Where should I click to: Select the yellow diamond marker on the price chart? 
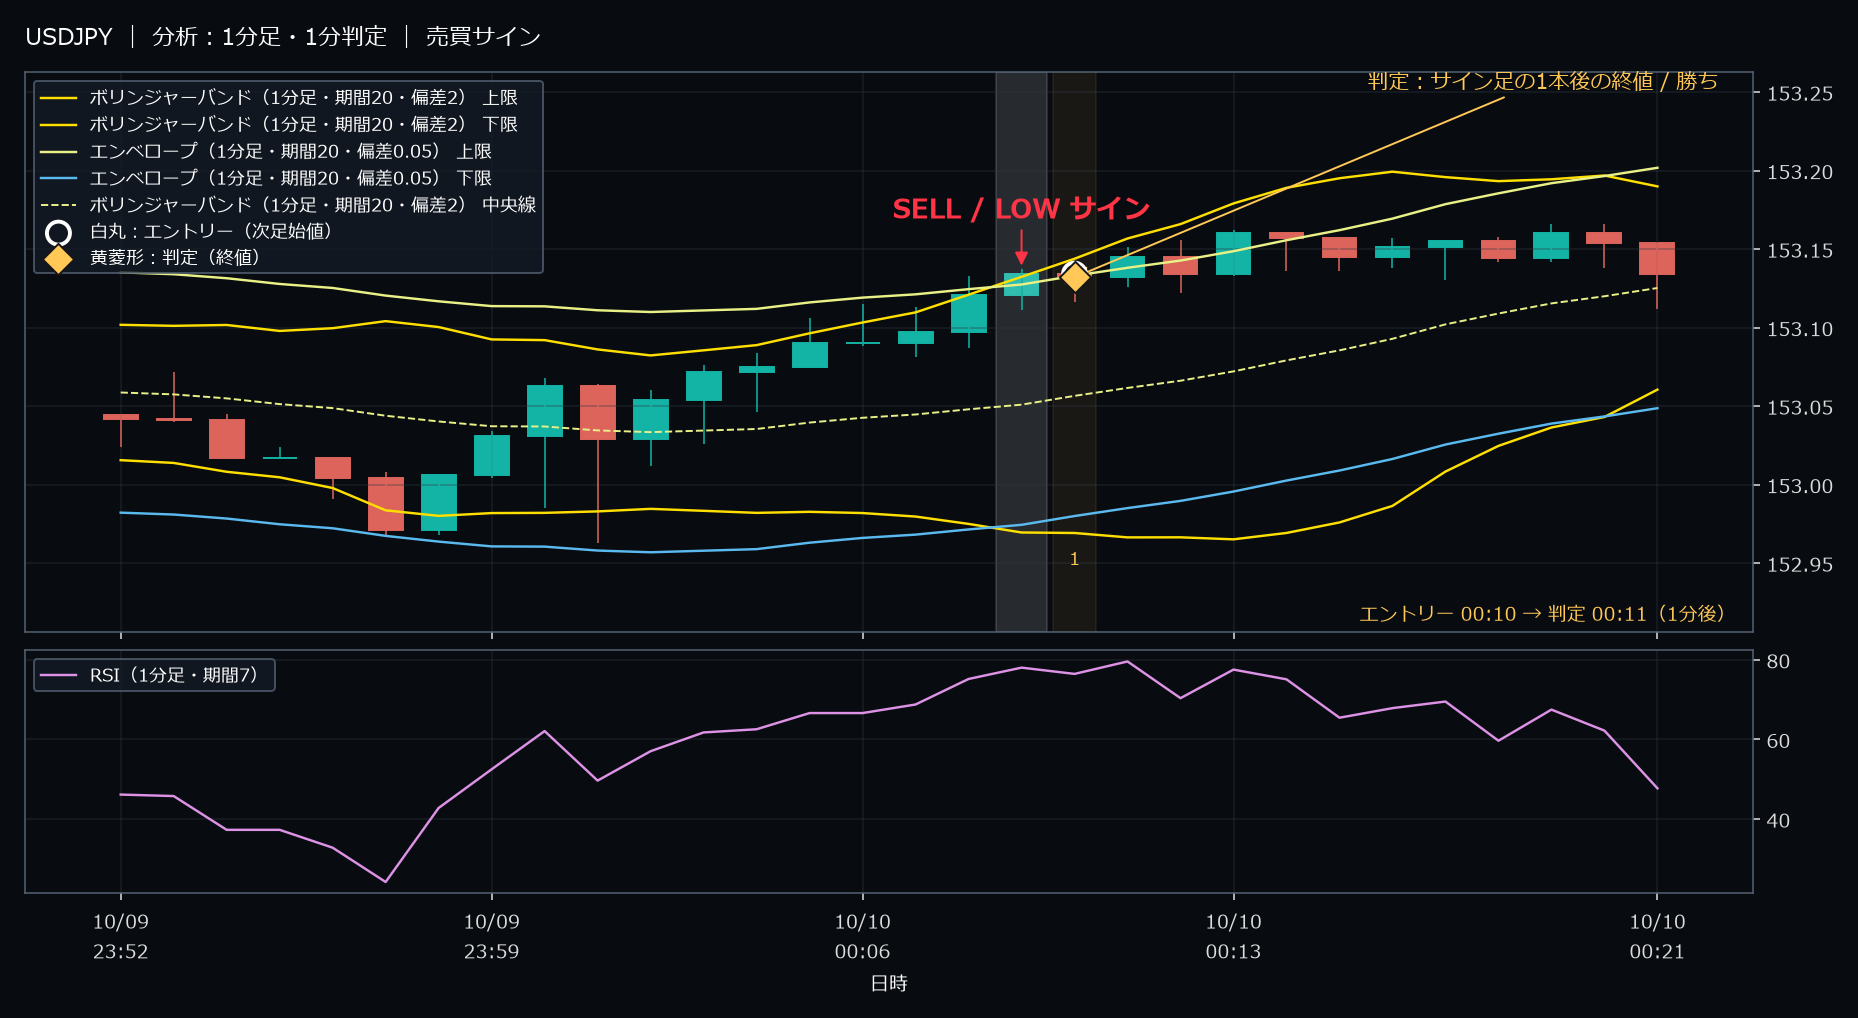pyautogui.click(x=1075, y=276)
